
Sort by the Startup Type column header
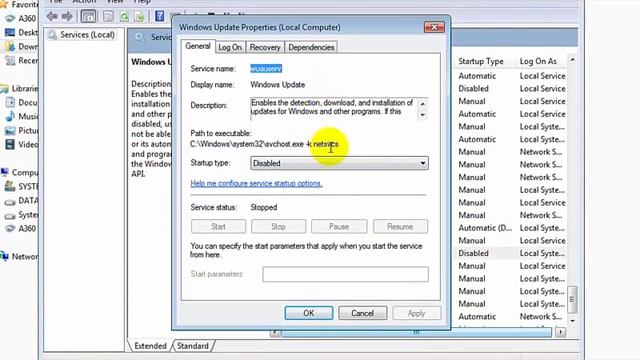(480, 61)
